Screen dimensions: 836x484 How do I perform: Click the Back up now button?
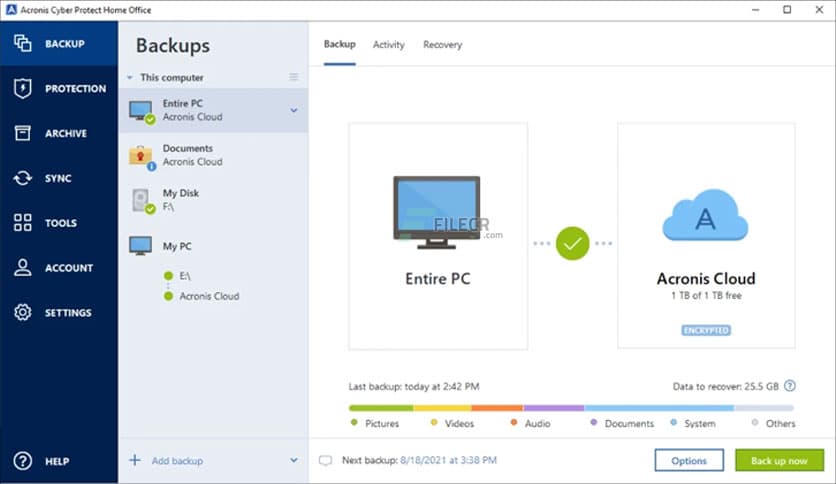pyautogui.click(x=779, y=461)
